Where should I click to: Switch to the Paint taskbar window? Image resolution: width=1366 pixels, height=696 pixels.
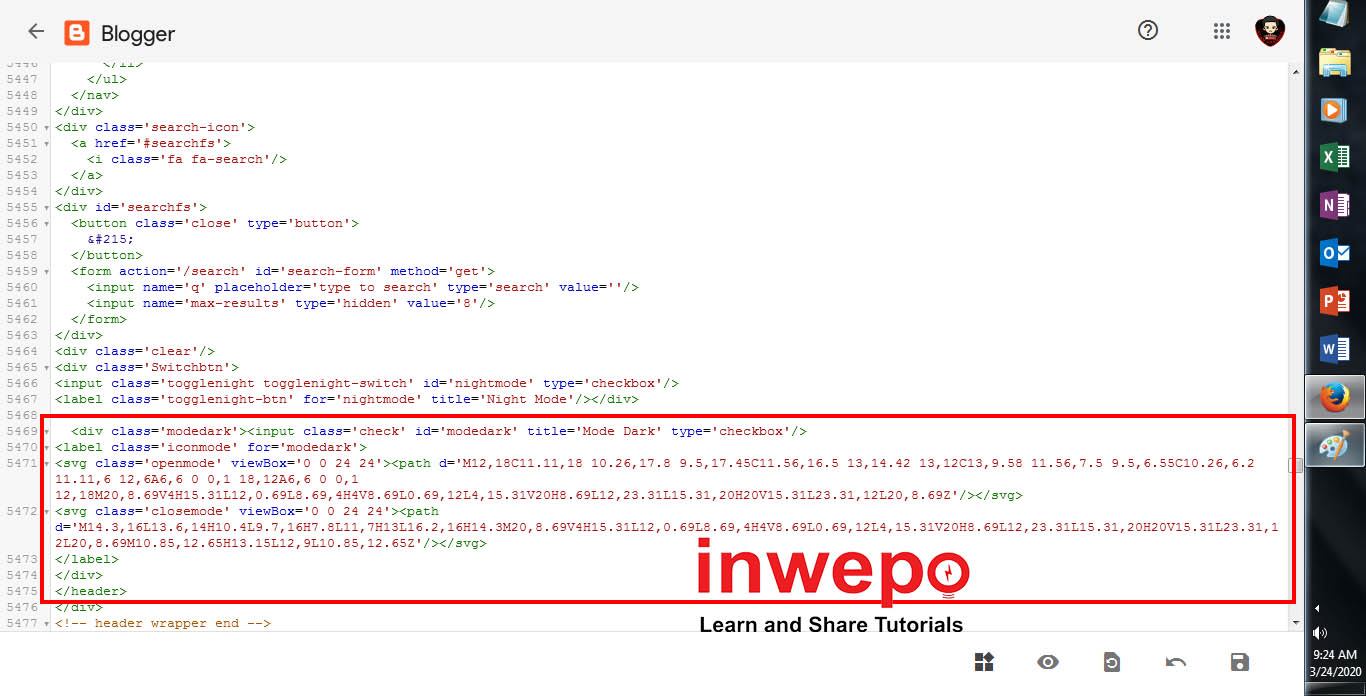(x=1335, y=446)
